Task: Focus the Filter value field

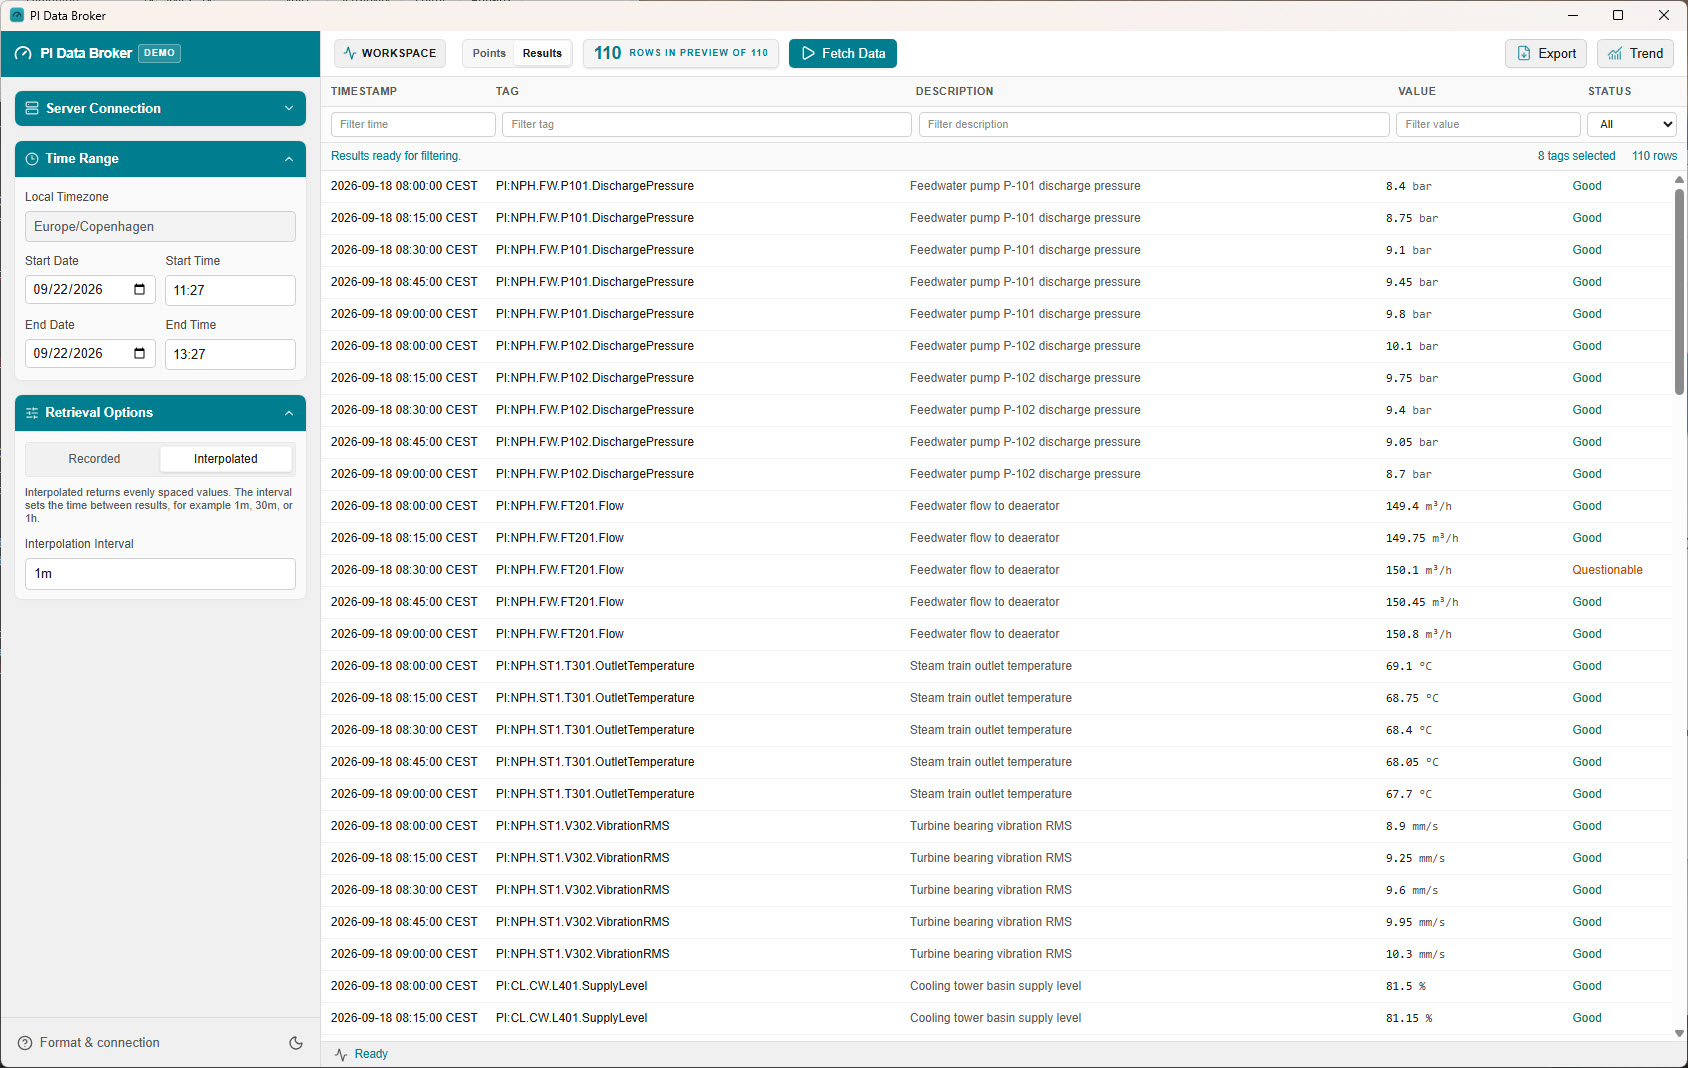Action: pos(1488,124)
